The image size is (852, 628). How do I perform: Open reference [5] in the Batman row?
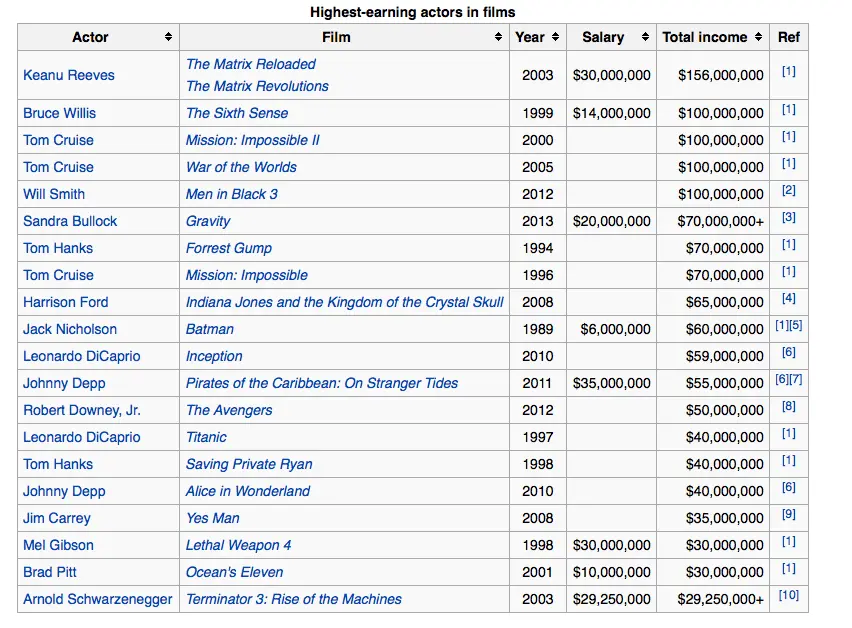pyautogui.click(x=796, y=327)
